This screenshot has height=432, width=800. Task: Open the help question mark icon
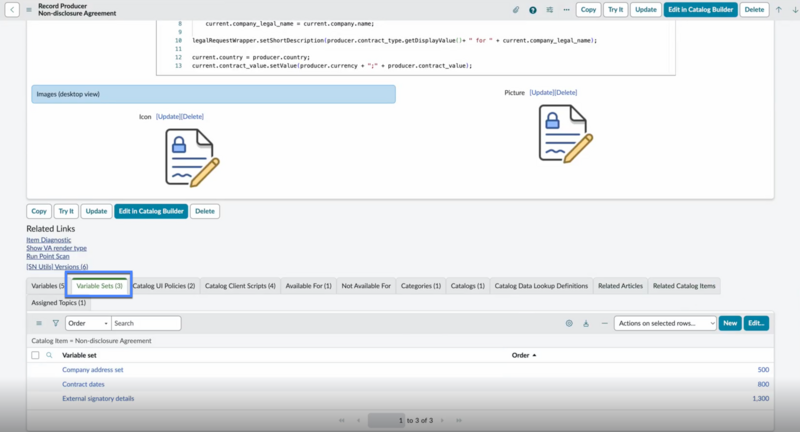pos(533,10)
